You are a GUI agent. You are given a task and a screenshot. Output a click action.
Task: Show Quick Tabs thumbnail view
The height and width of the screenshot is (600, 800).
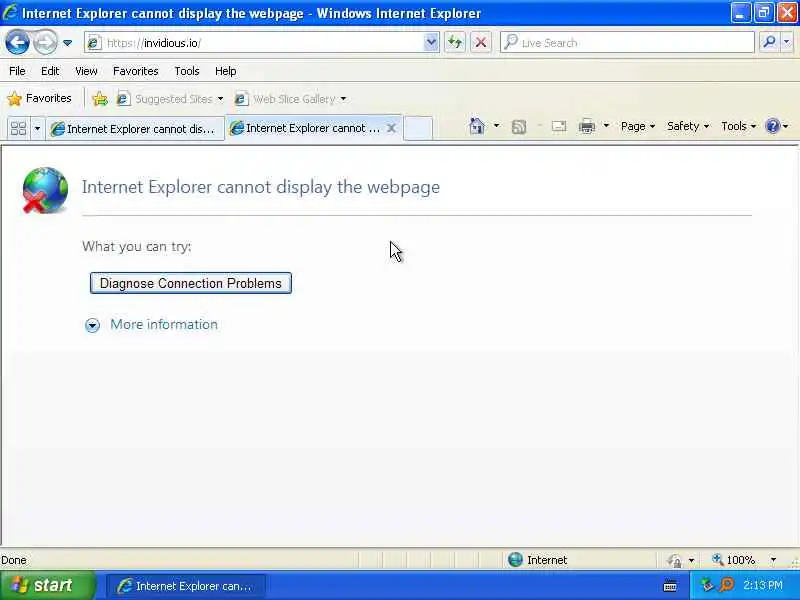click(x=18, y=128)
